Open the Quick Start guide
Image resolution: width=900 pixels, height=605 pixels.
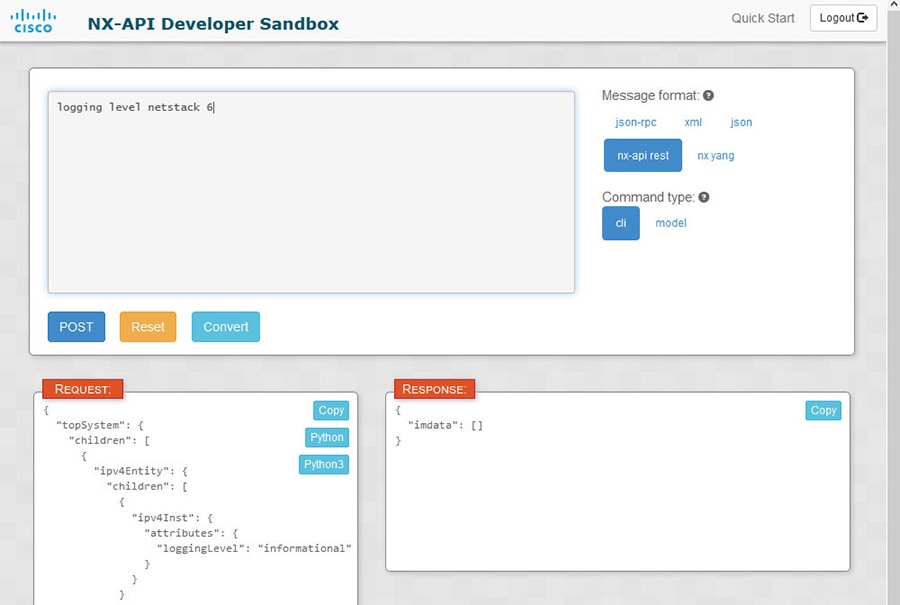(762, 18)
